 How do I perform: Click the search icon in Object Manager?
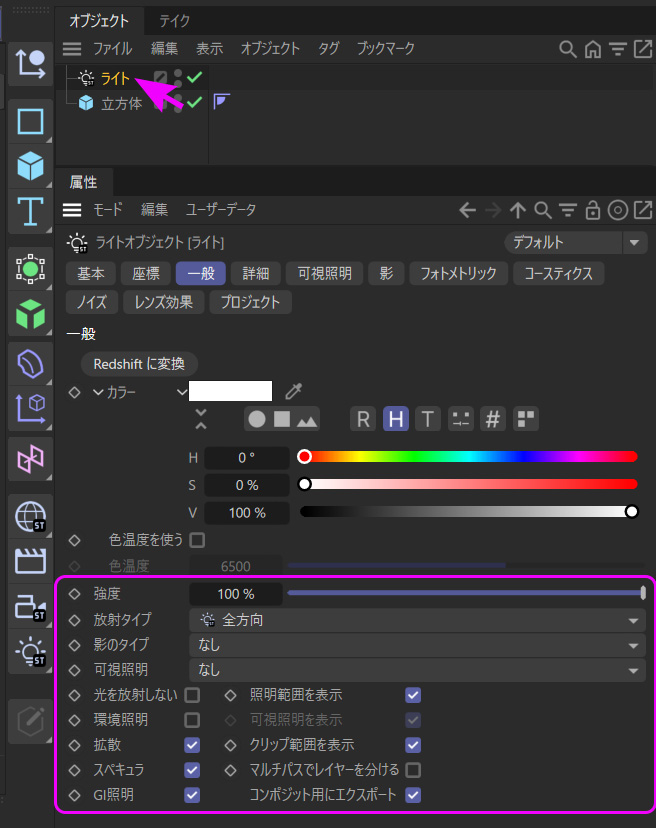pos(567,48)
